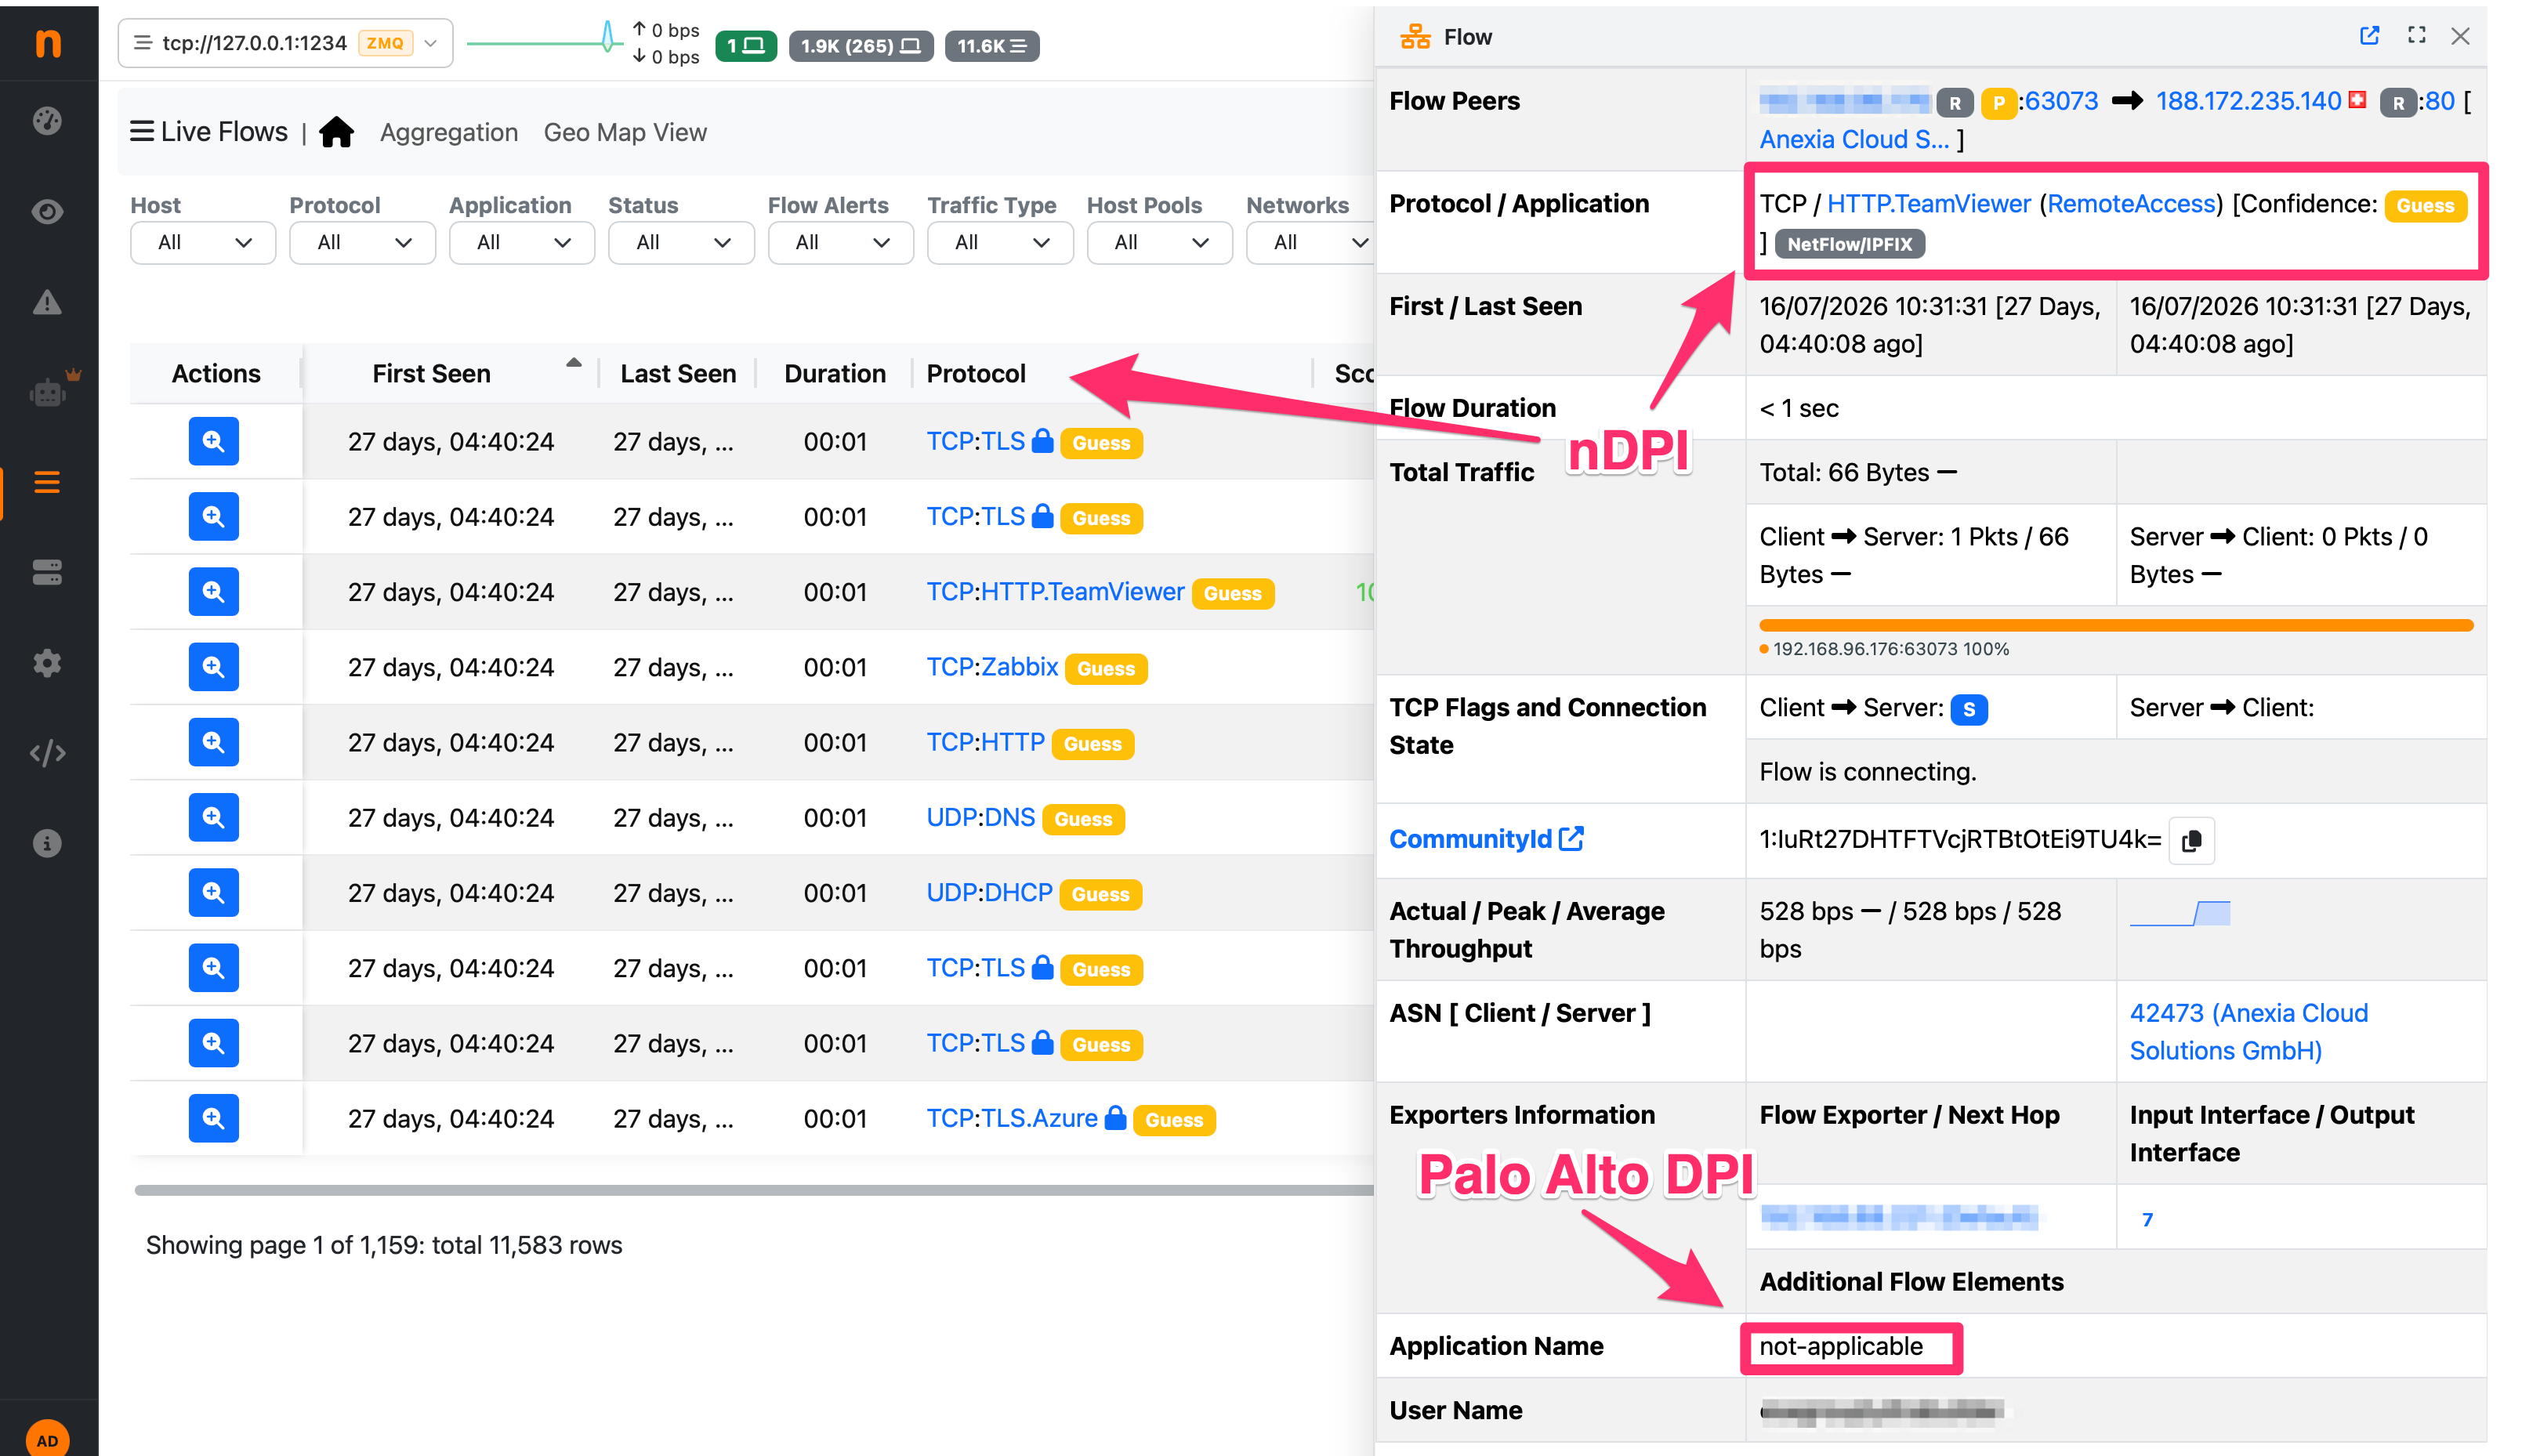Select the Flows list icon in sidebar

tap(47, 483)
